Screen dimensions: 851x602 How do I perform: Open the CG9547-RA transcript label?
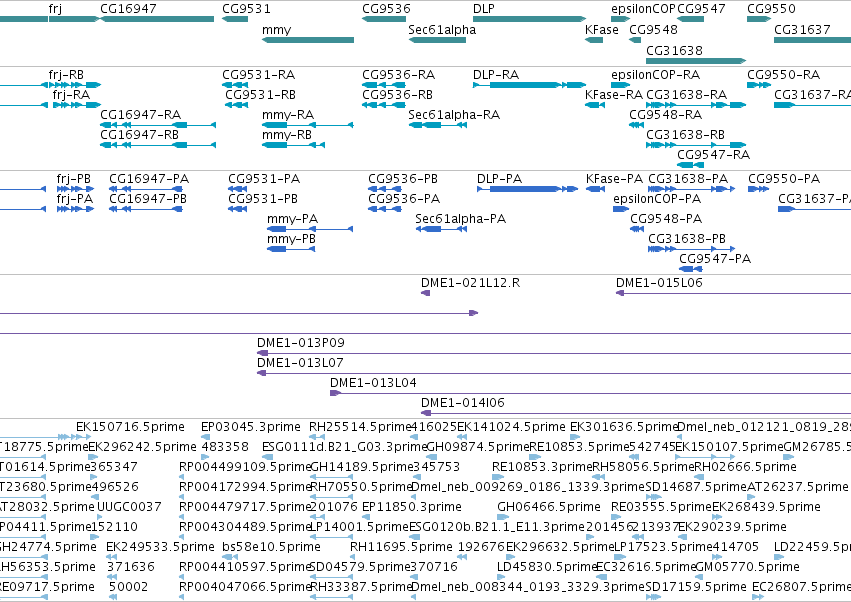click(713, 155)
